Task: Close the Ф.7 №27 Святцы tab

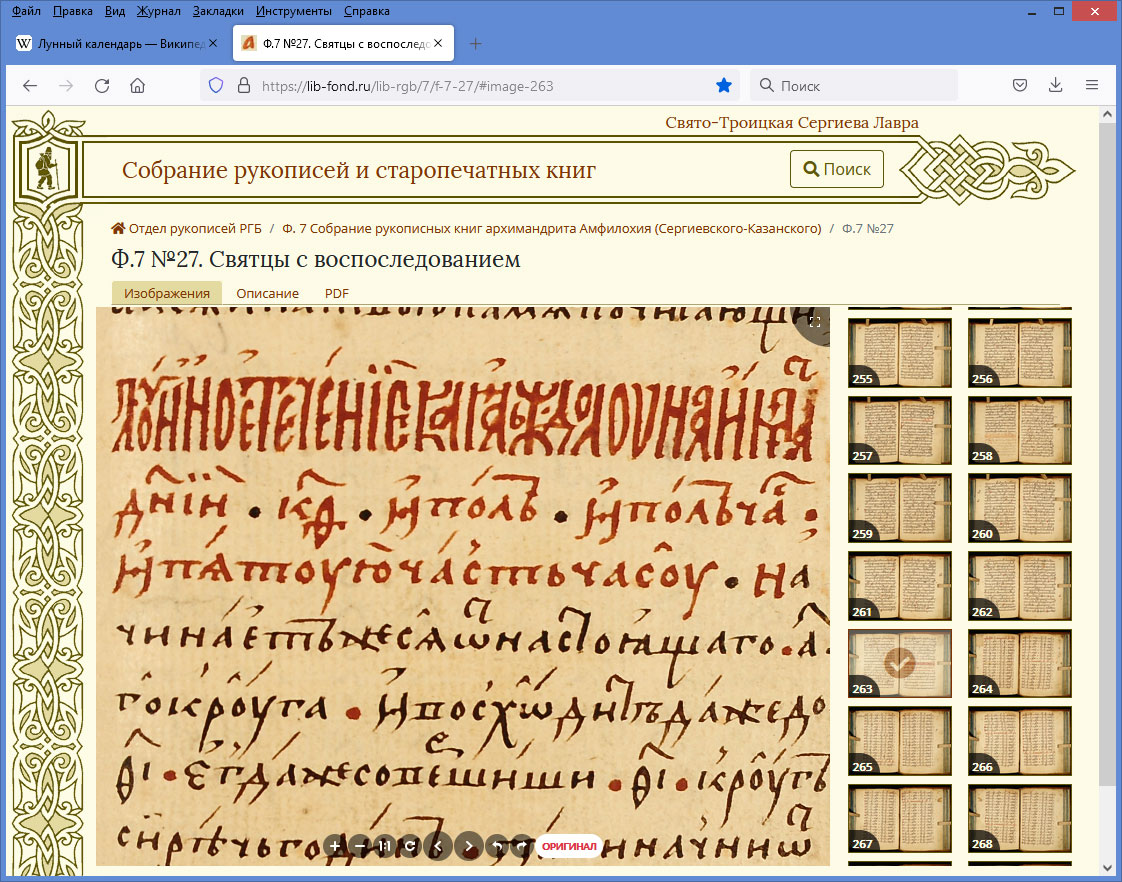Action: click(x=438, y=44)
